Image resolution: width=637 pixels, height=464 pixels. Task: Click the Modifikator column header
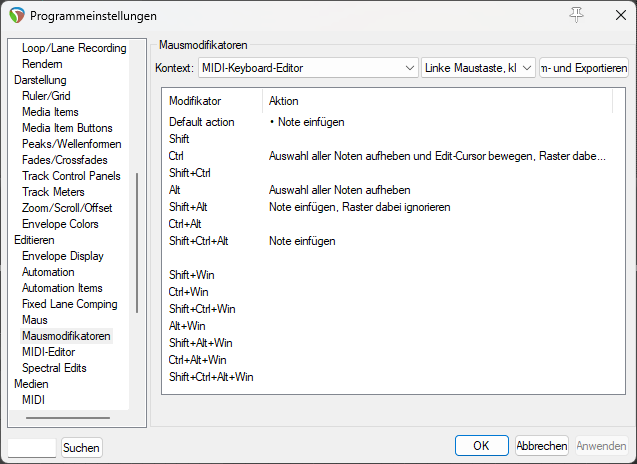tap(195, 101)
